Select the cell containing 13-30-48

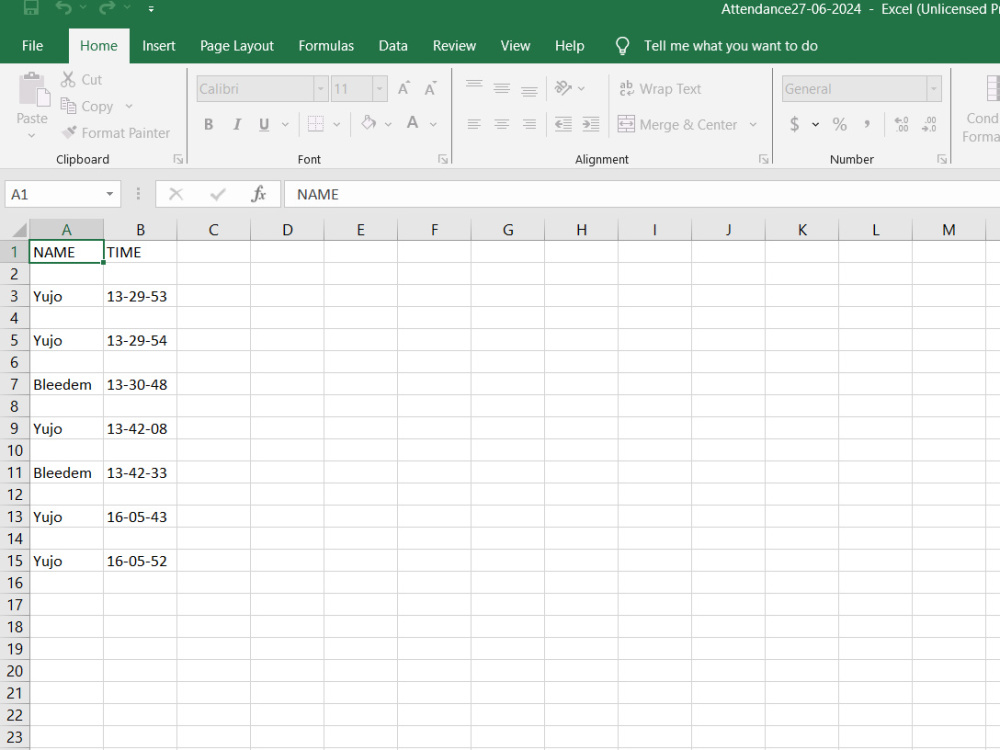pyautogui.click(x=140, y=385)
